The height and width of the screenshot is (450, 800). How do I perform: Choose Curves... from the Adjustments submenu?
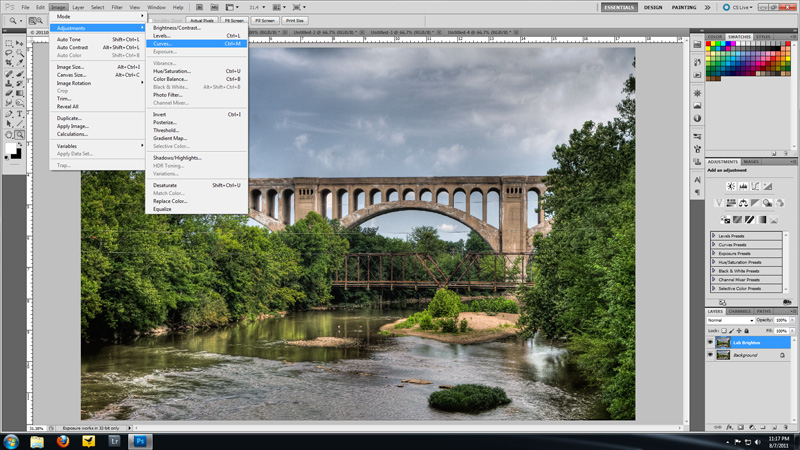(x=163, y=44)
